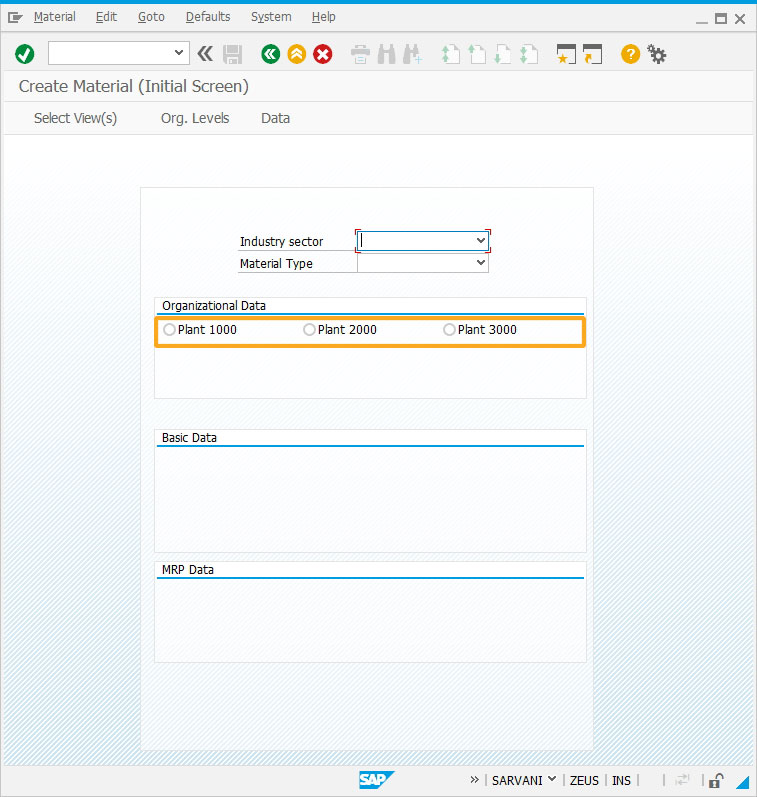757x797 pixels.
Task: Click the green Back icon
Action: point(270,54)
